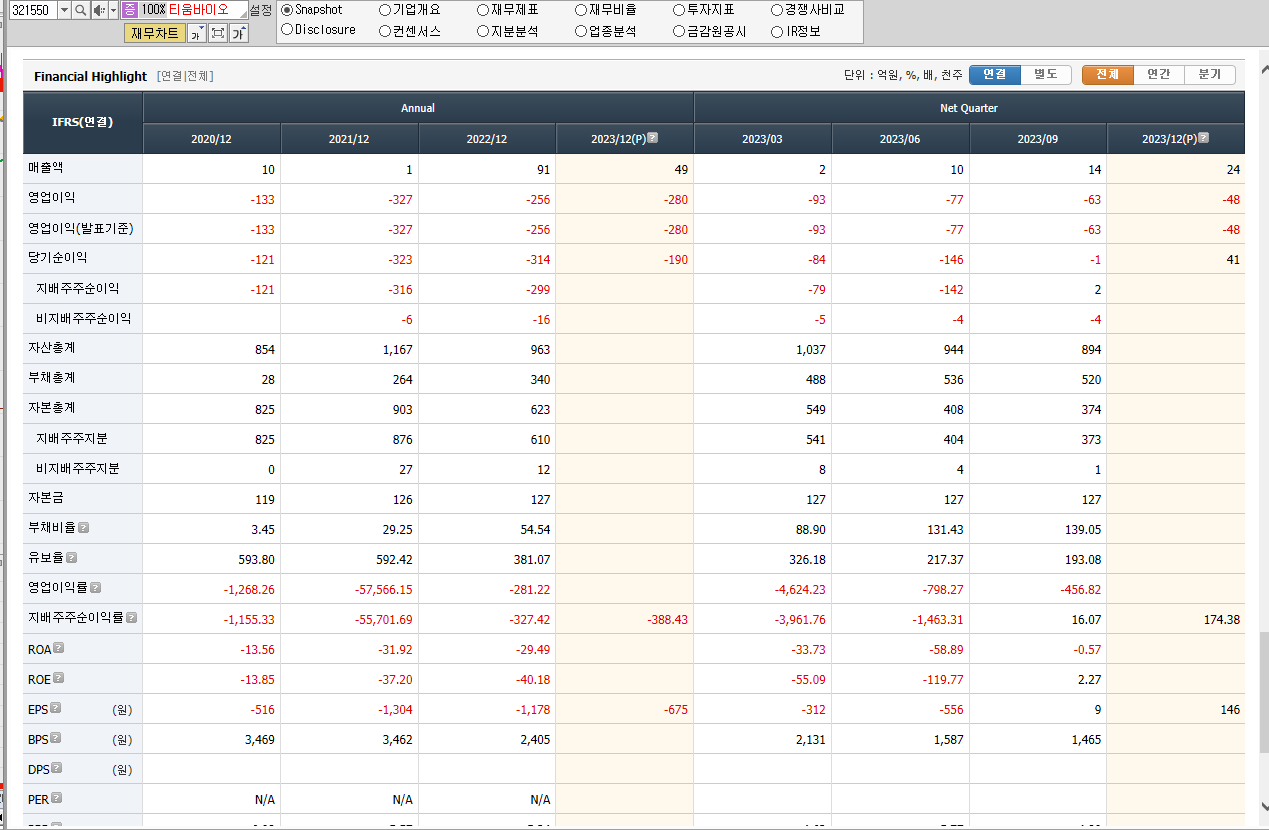This screenshot has width=1269, height=830.
Task: Click the 자산총계 row label
Action: point(52,348)
